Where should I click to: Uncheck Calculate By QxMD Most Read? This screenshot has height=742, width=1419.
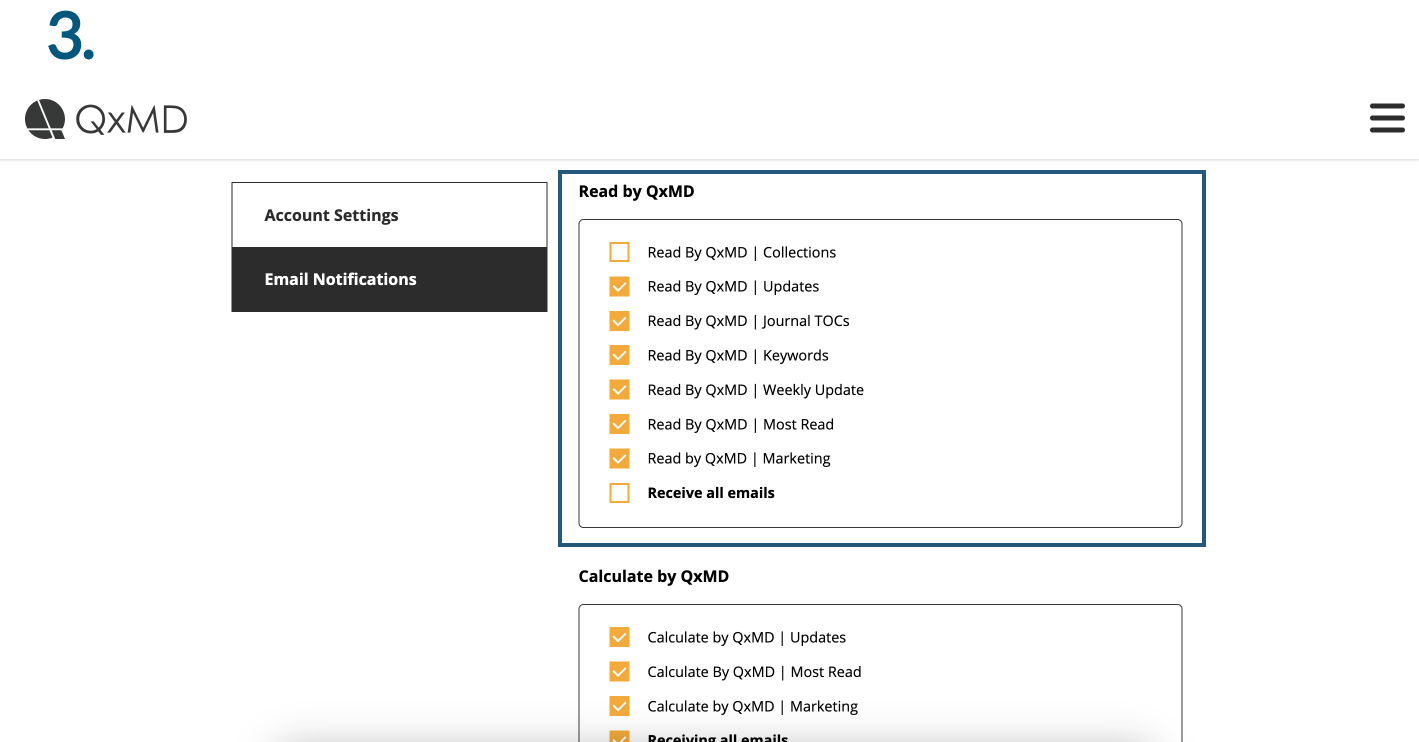tap(620, 672)
